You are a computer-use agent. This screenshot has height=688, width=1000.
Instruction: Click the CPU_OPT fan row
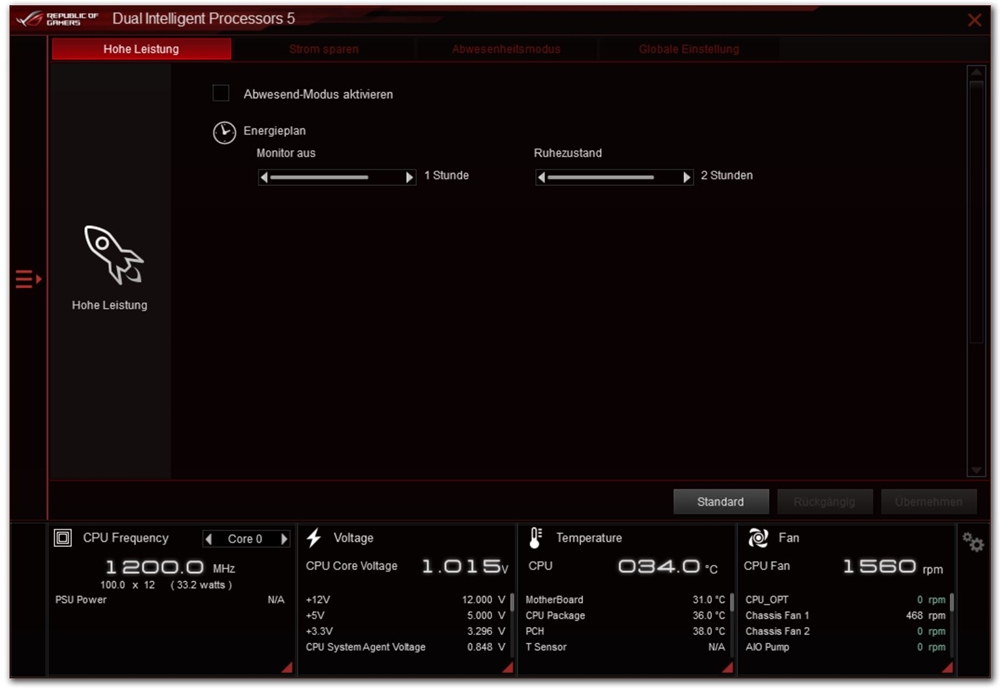(846, 600)
